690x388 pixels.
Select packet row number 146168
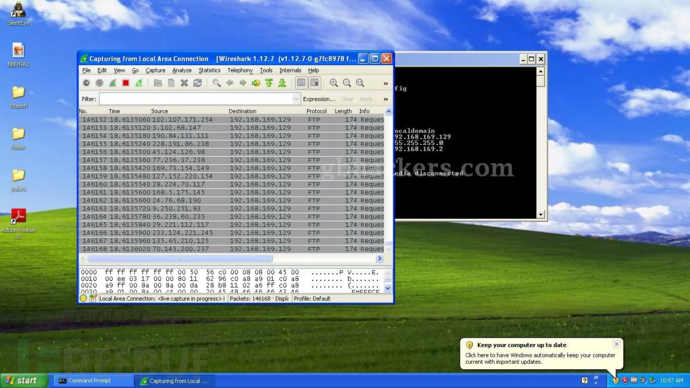pyautogui.click(x=231, y=249)
